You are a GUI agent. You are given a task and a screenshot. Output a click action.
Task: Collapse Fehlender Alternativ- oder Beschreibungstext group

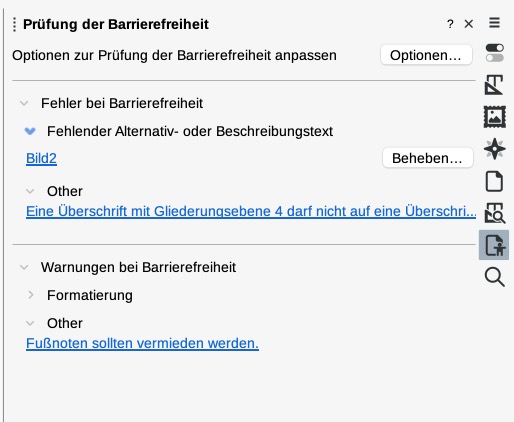30,131
